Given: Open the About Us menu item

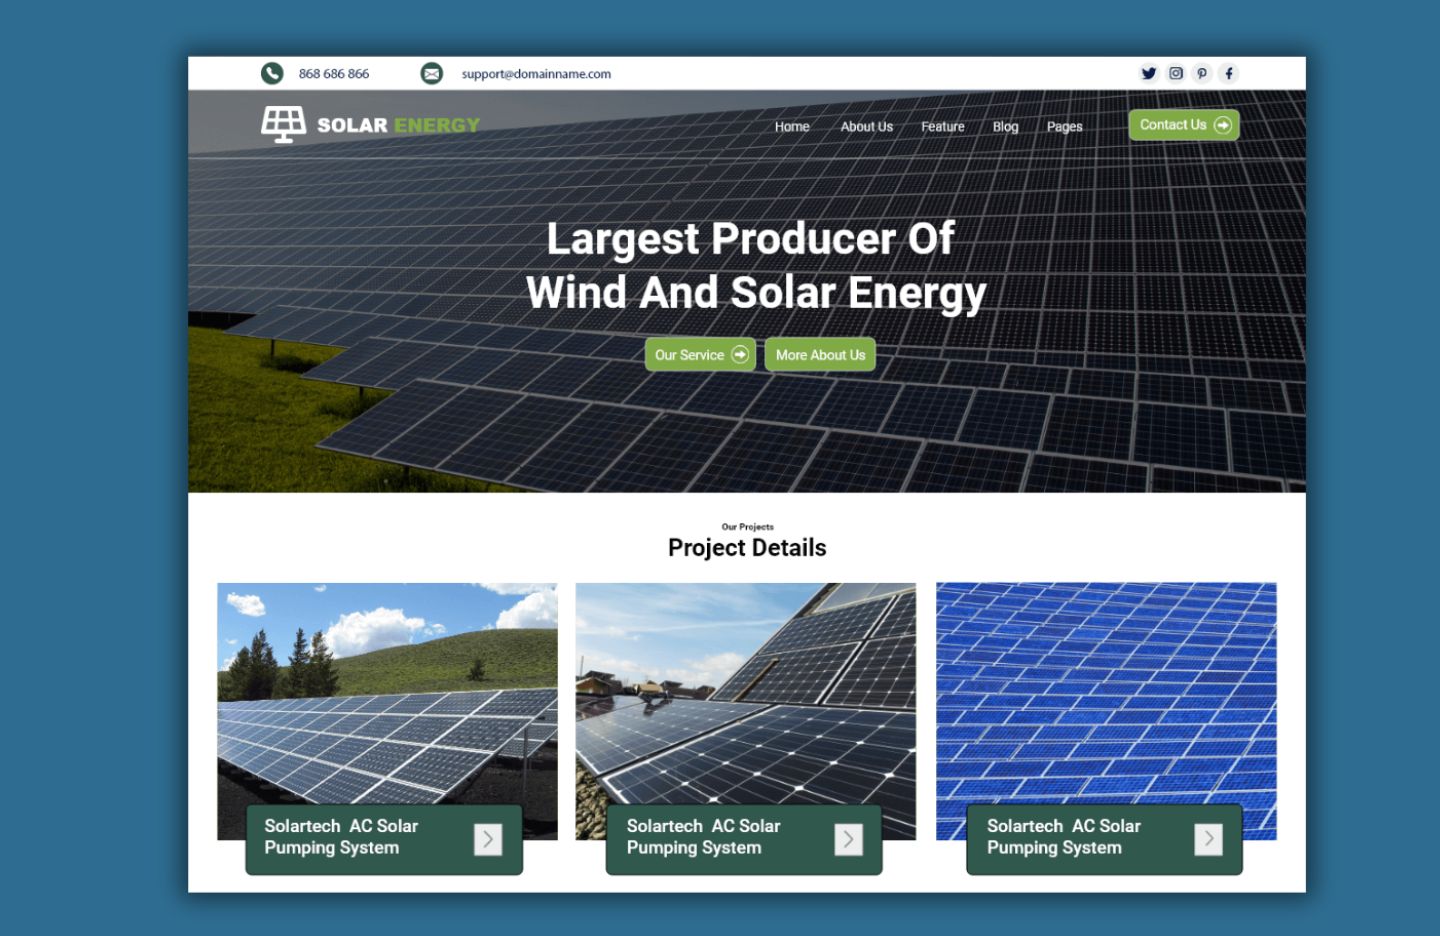Looking at the screenshot, I should point(866,127).
